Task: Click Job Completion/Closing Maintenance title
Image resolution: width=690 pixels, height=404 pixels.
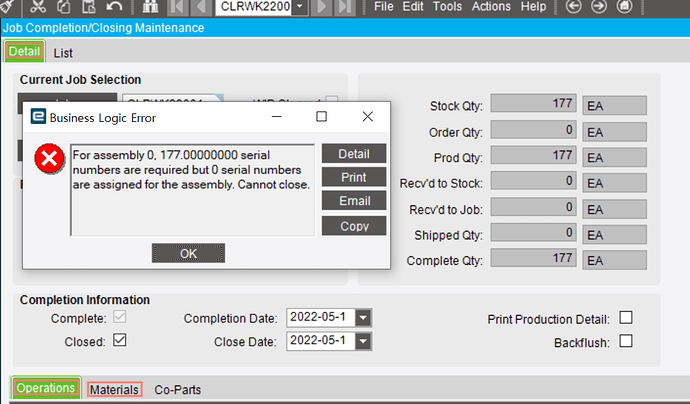Action: [x=103, y=28]
